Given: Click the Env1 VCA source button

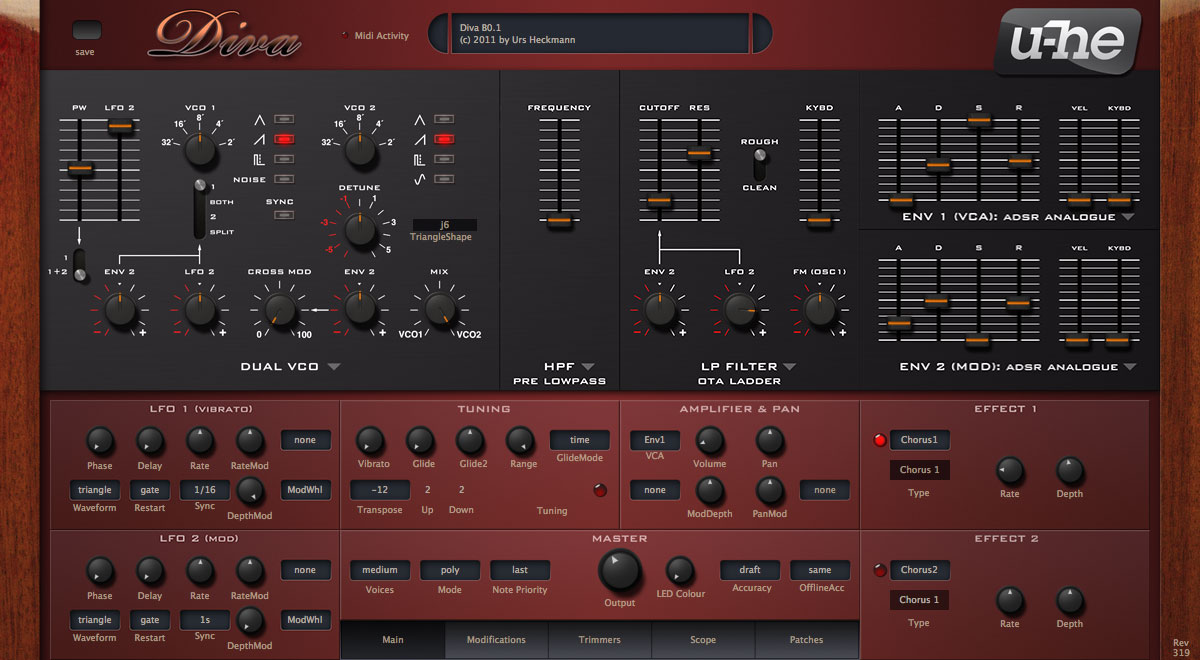Looking at the screenshot, I should [655, 440].
